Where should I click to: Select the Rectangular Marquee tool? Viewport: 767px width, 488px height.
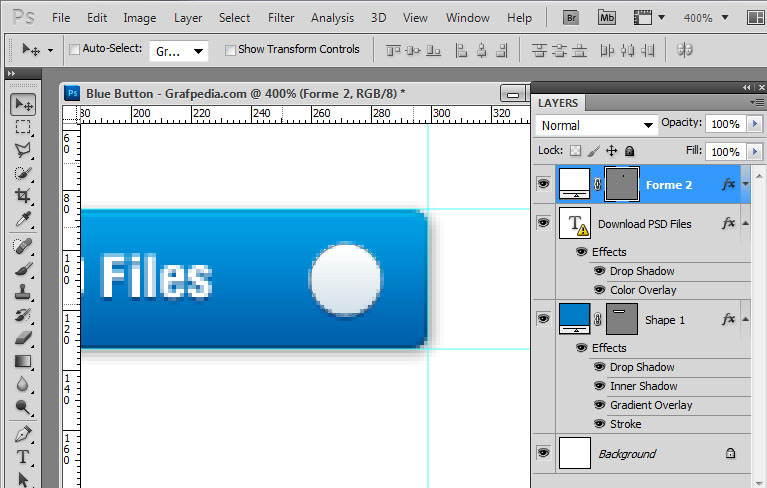coord(23,127)
